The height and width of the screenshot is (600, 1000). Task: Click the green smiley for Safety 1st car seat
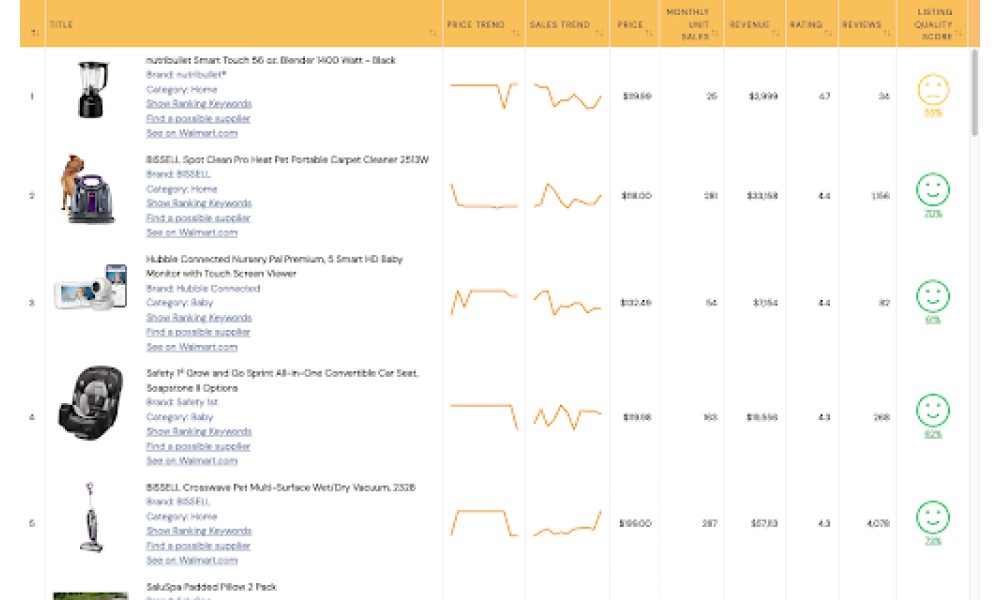pyautogui.click(x=933, y=410)
